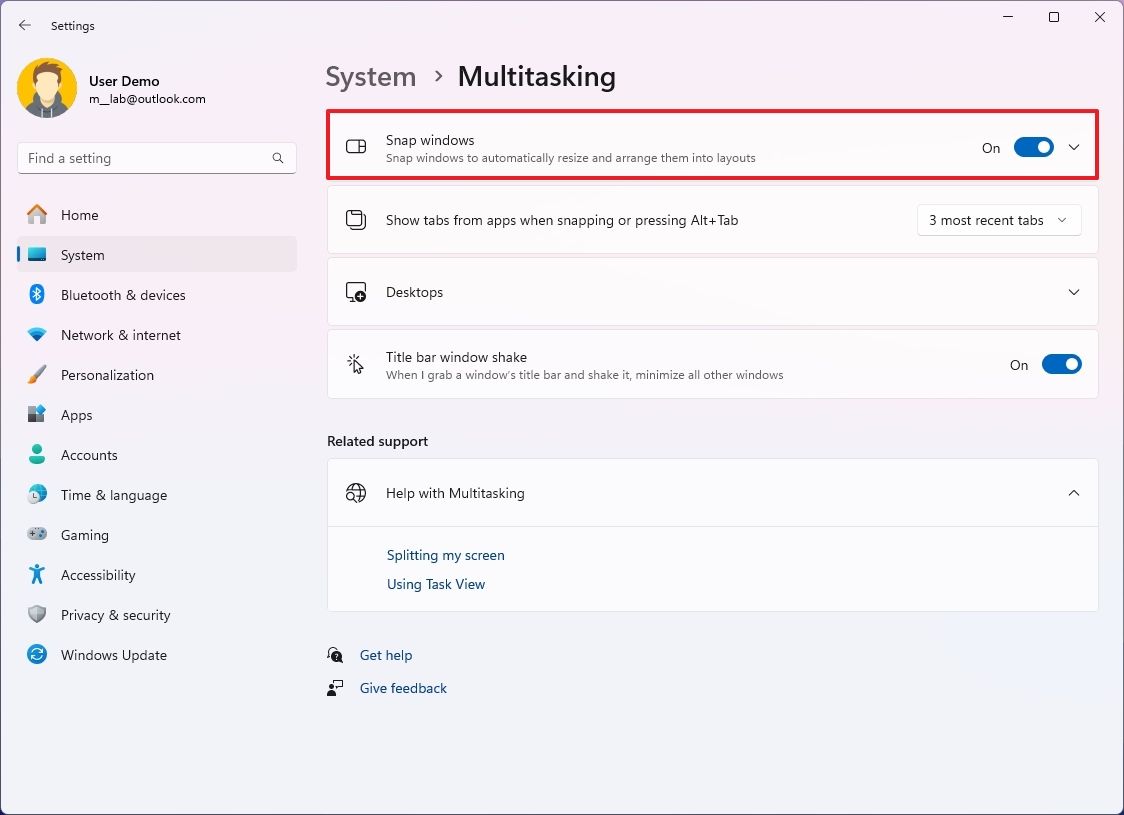Image resolution: width=1124 pixels, height=815 pixels.
Task: Select System in the breadcrumb navigation
Action: point(371,76)
